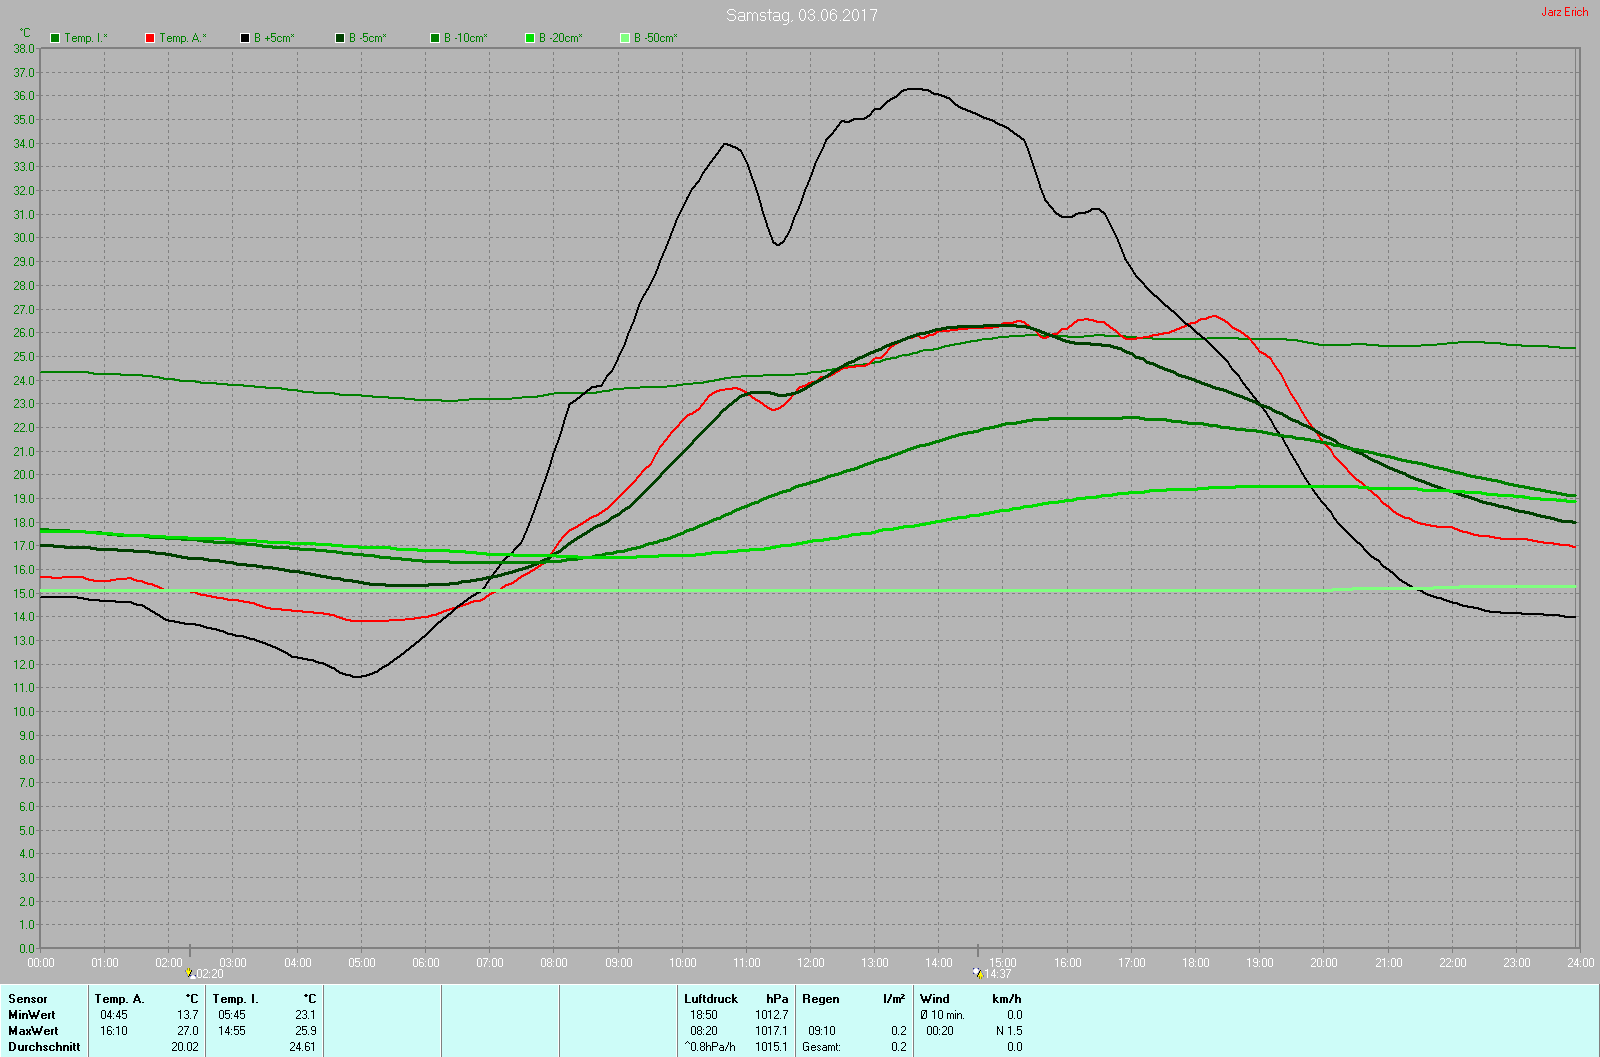Click the Durchschnitt row label

click(44, 1047)
